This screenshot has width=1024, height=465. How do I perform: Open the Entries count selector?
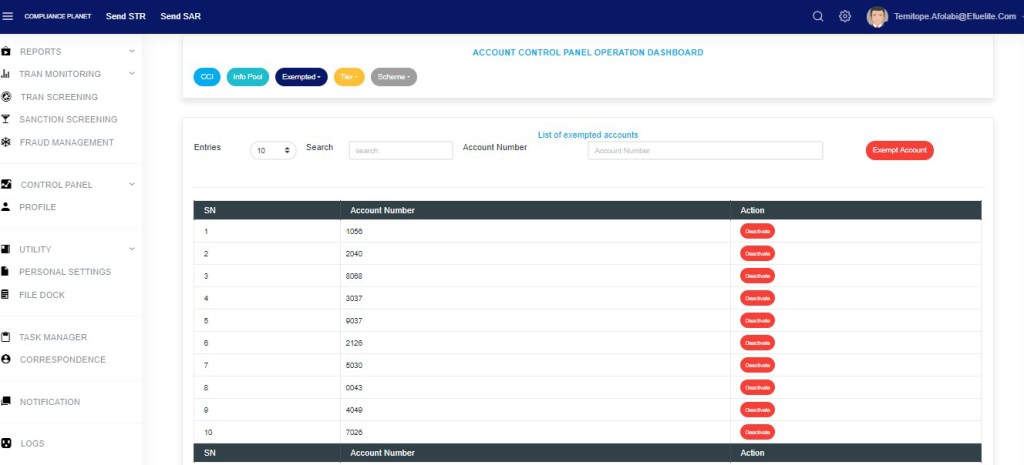coord(273,150)
